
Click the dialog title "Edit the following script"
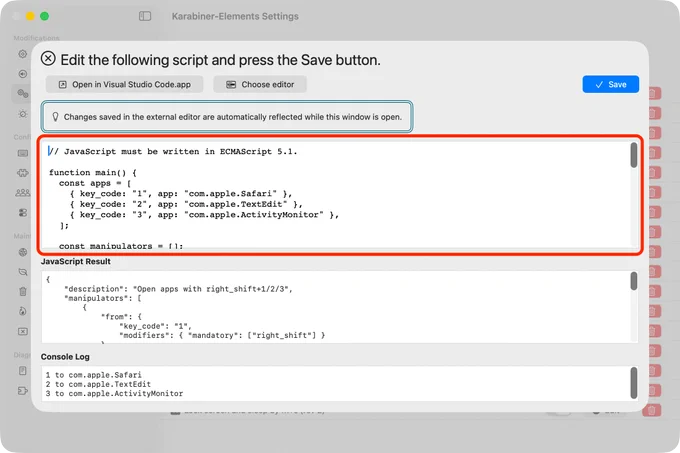(220, 60)
